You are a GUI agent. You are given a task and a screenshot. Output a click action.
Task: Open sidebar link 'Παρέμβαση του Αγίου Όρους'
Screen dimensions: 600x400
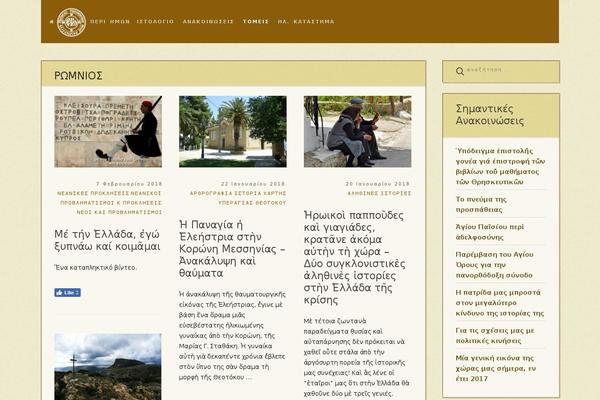point(494,264)
